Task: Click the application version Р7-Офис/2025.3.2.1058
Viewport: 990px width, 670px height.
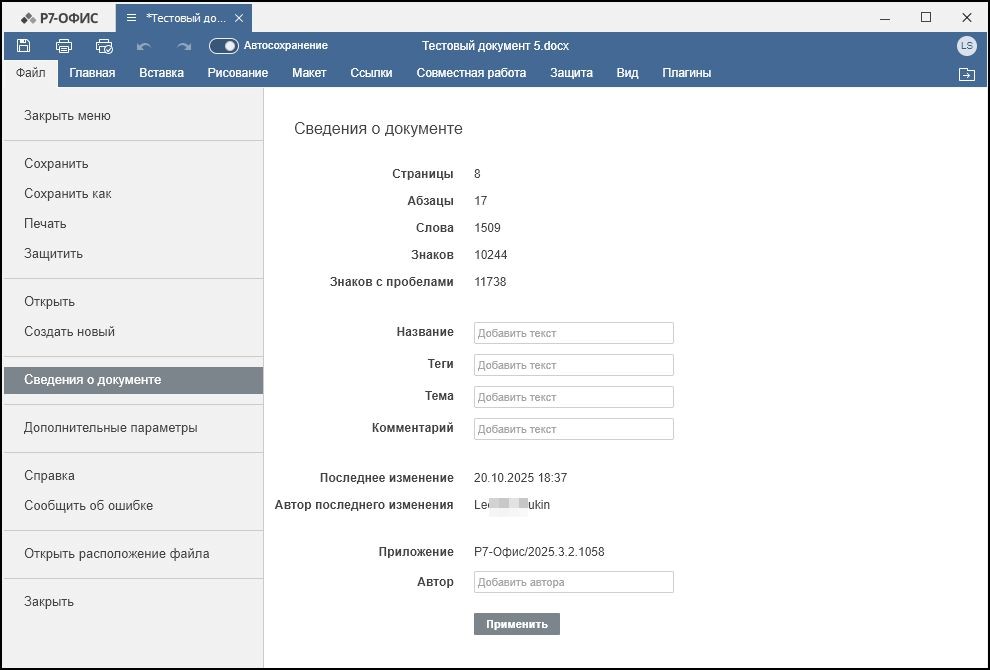Action: click(539, 552)
